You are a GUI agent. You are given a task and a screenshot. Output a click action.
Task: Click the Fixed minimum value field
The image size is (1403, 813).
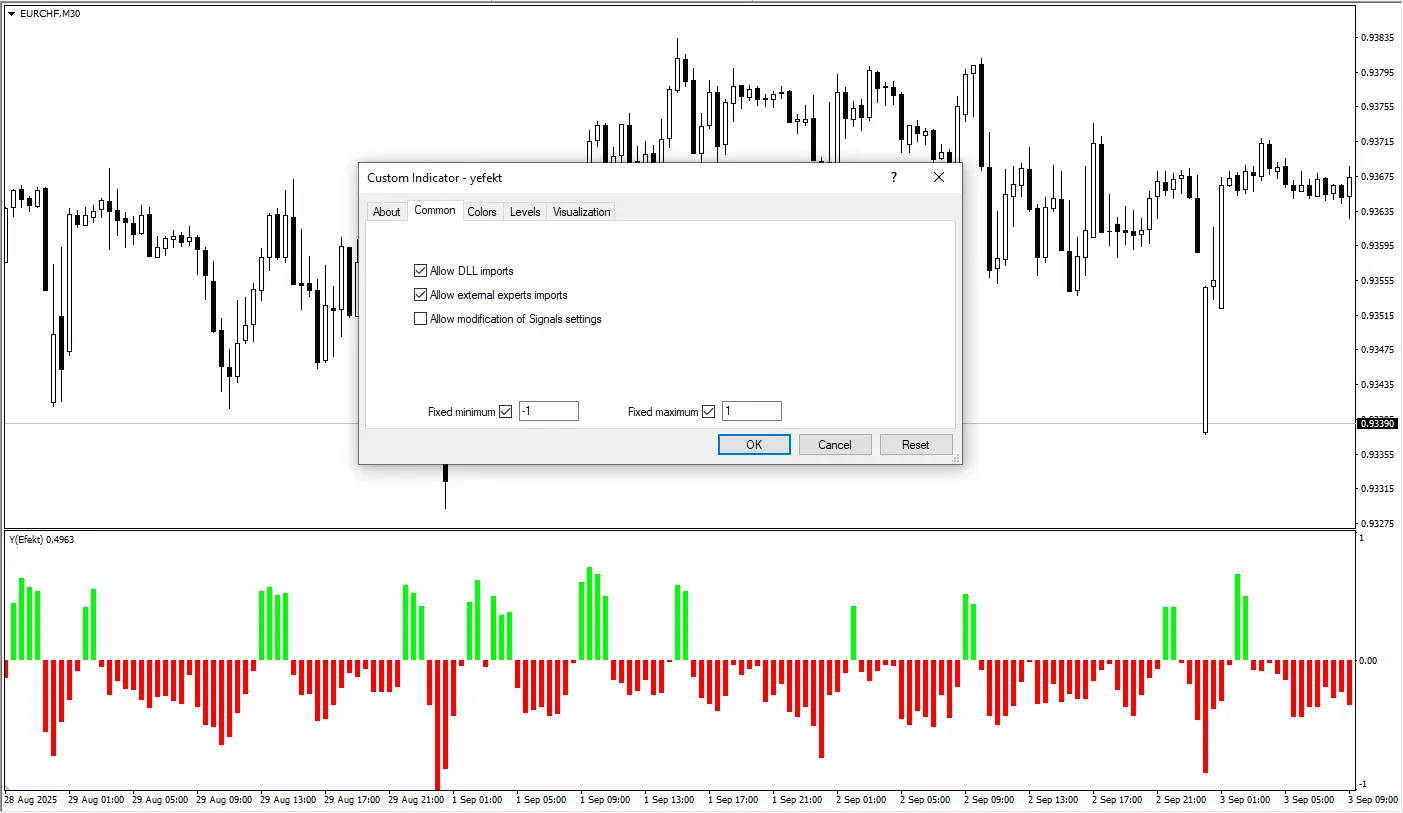point(548,411)
